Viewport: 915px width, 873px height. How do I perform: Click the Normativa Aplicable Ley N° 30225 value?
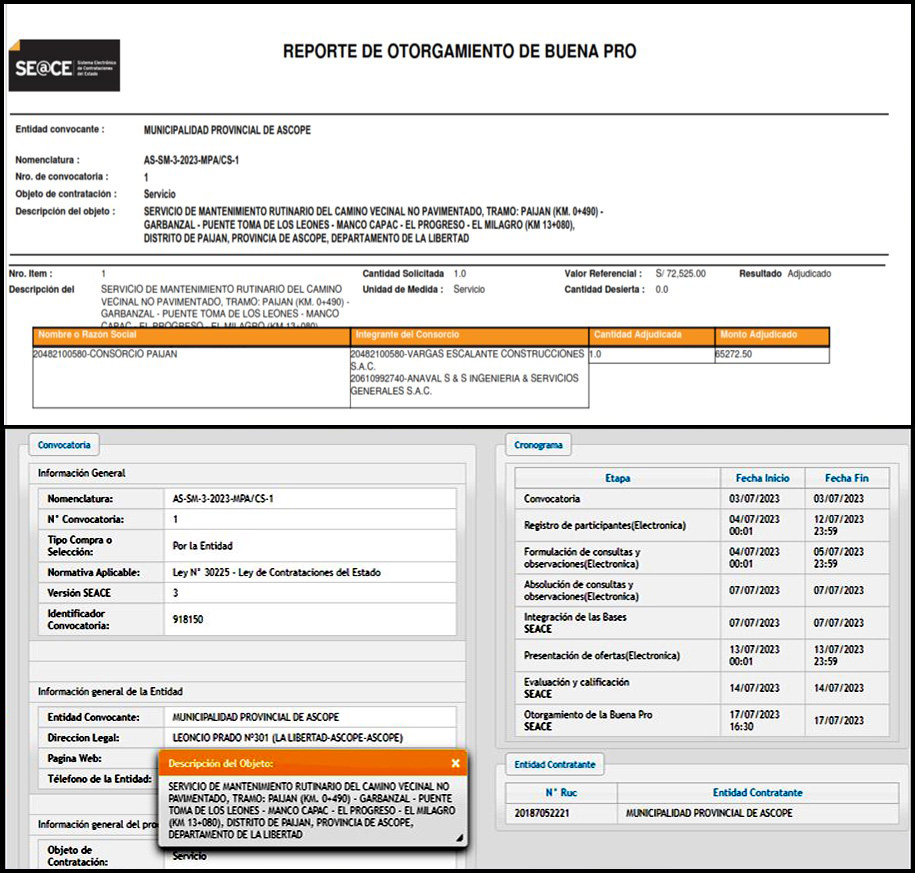(276, 572)
